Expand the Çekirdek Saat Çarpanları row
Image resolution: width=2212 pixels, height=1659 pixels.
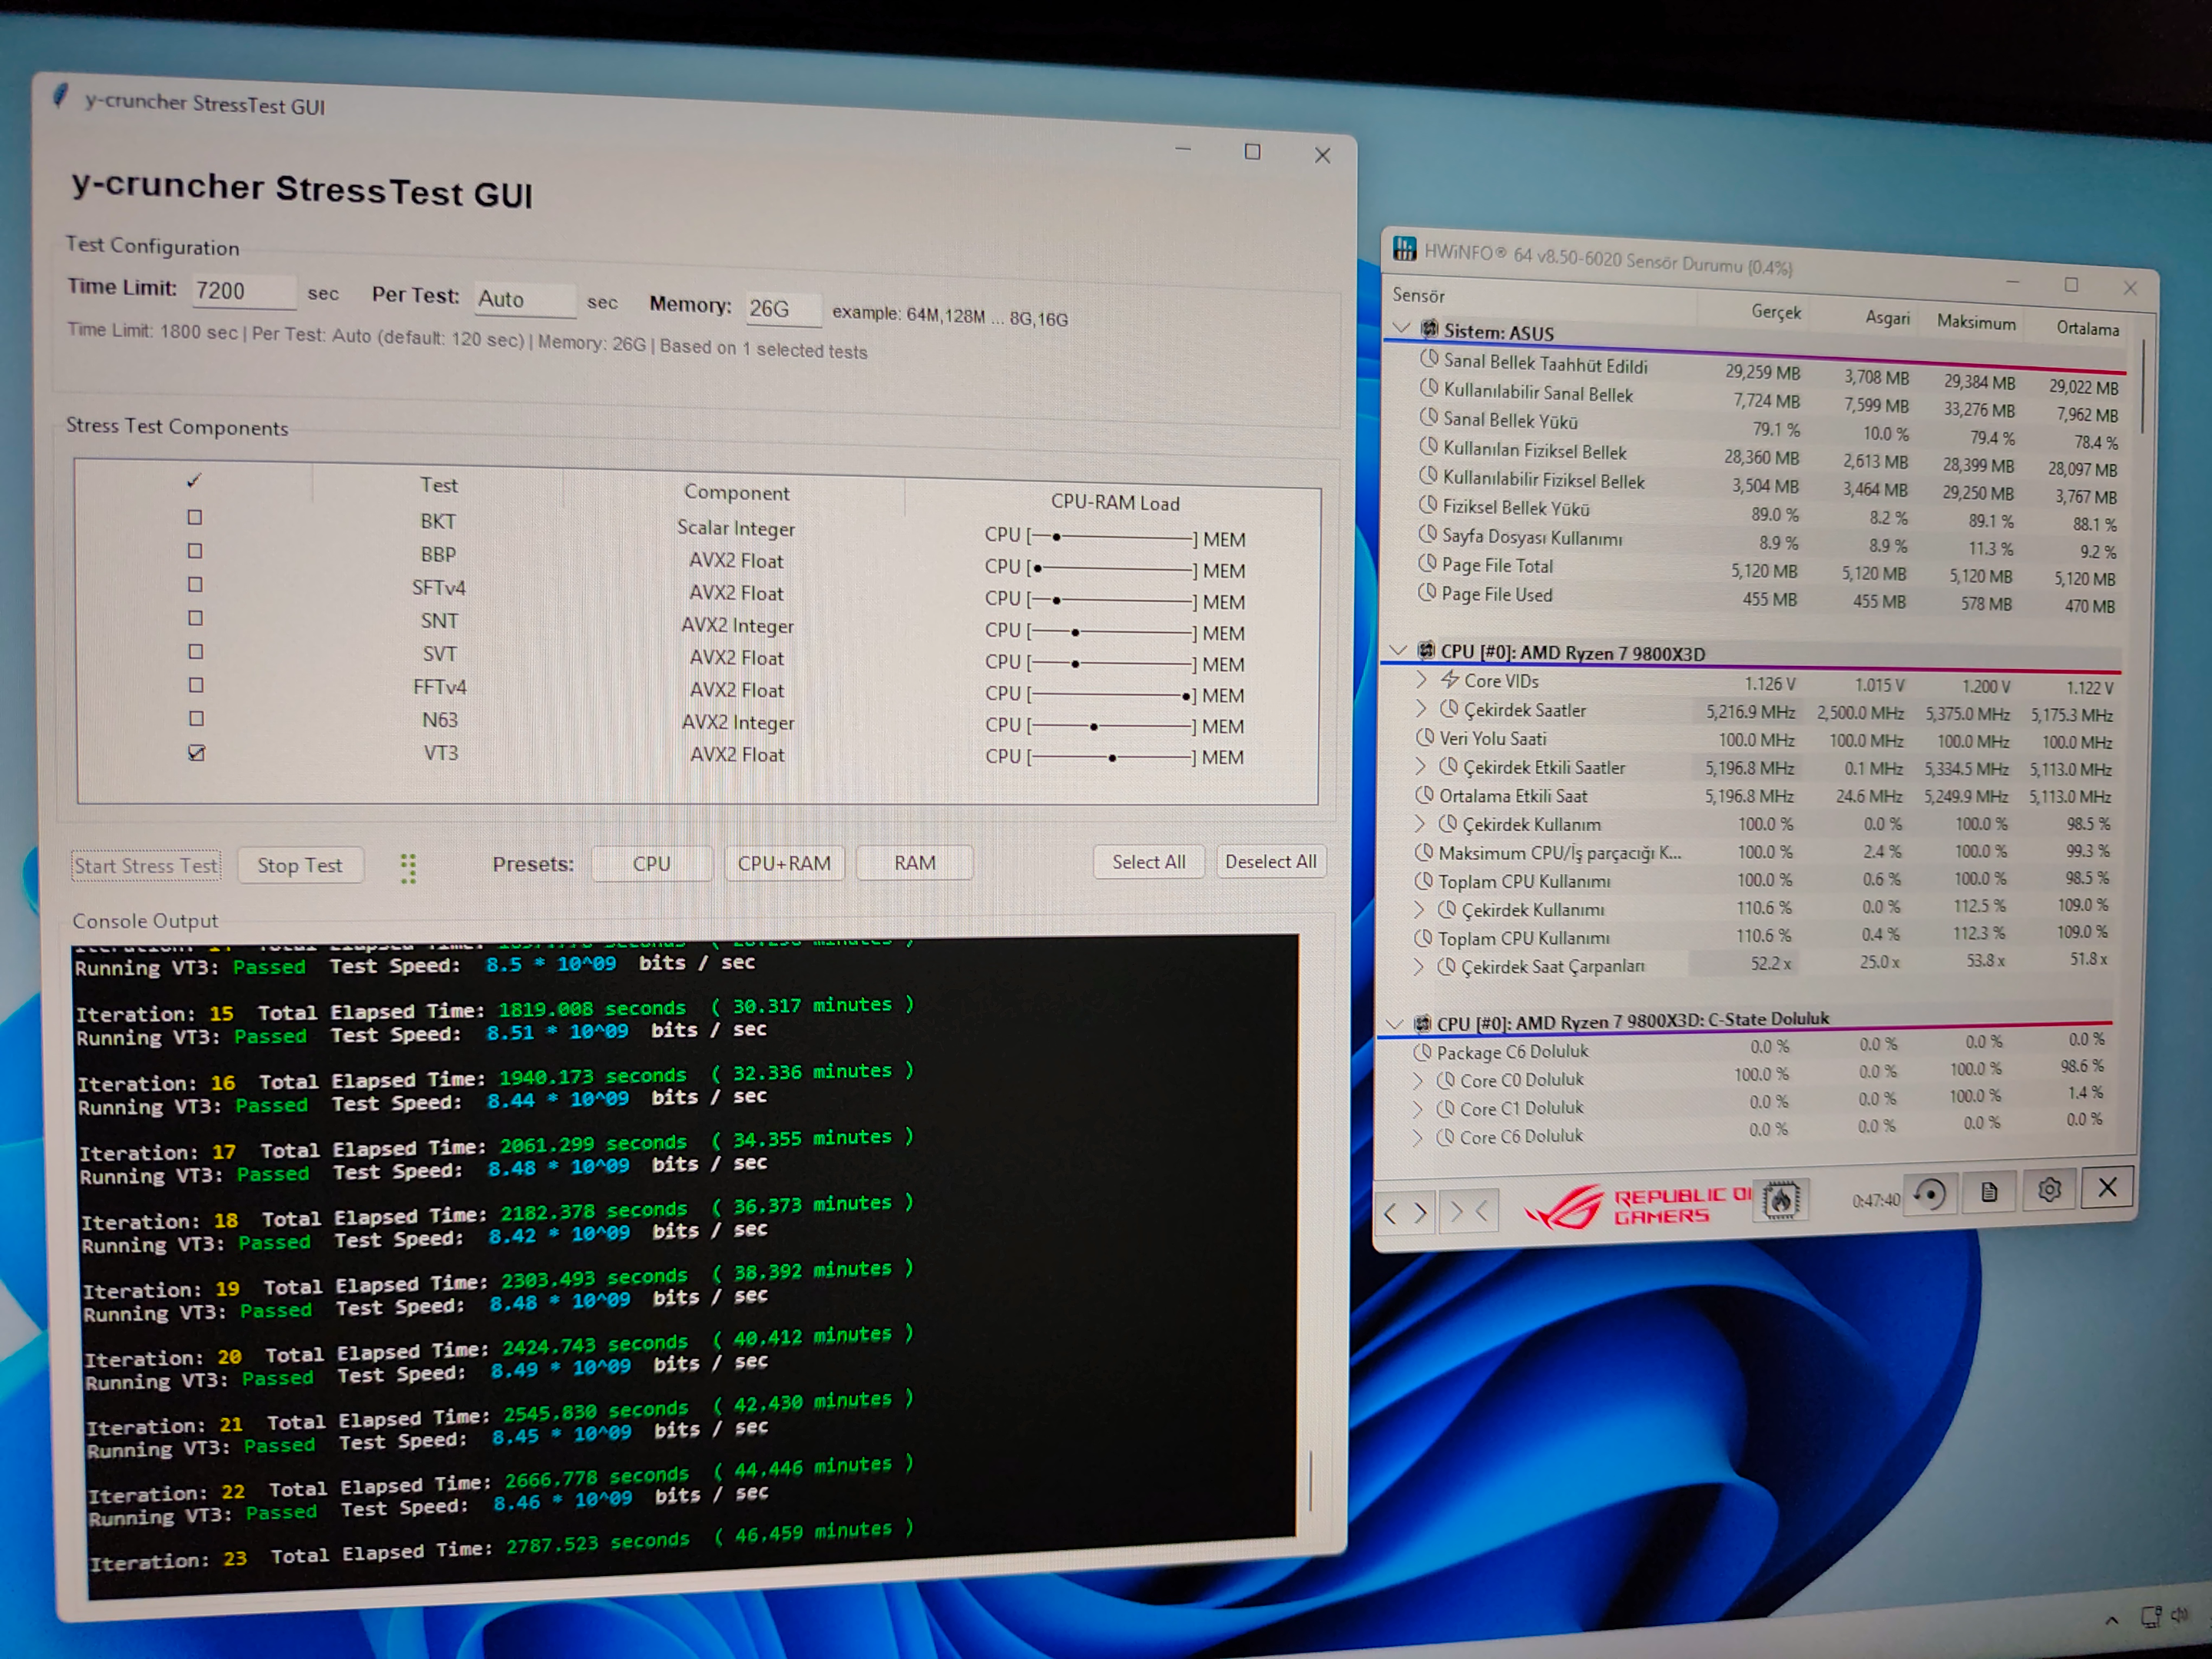coord(1418,967)
